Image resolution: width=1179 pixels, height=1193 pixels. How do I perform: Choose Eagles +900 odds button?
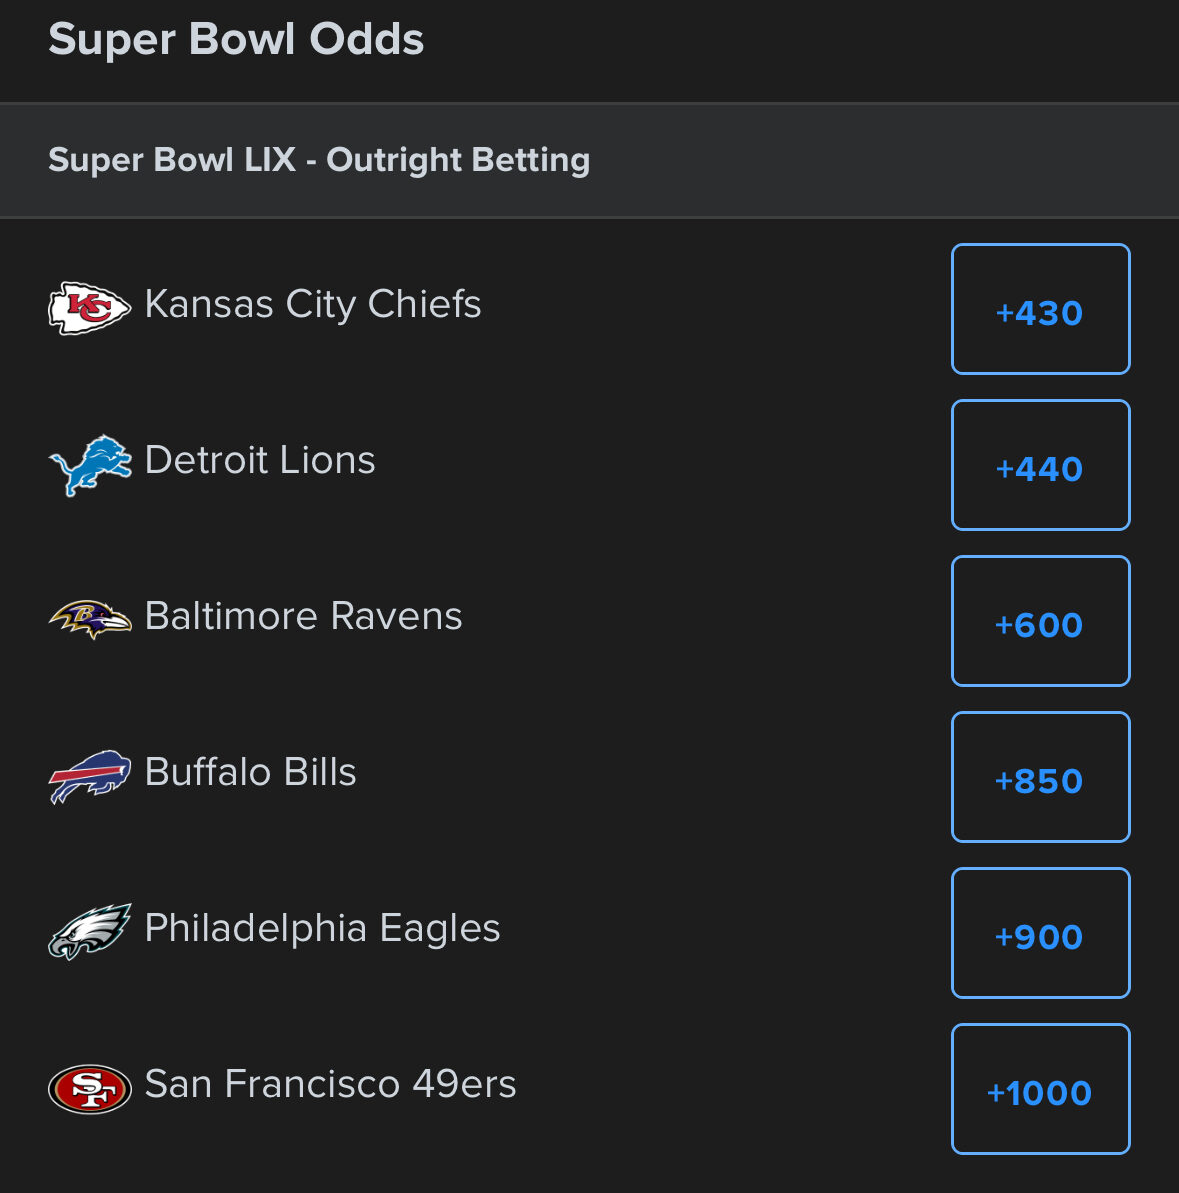[1040, 934]
